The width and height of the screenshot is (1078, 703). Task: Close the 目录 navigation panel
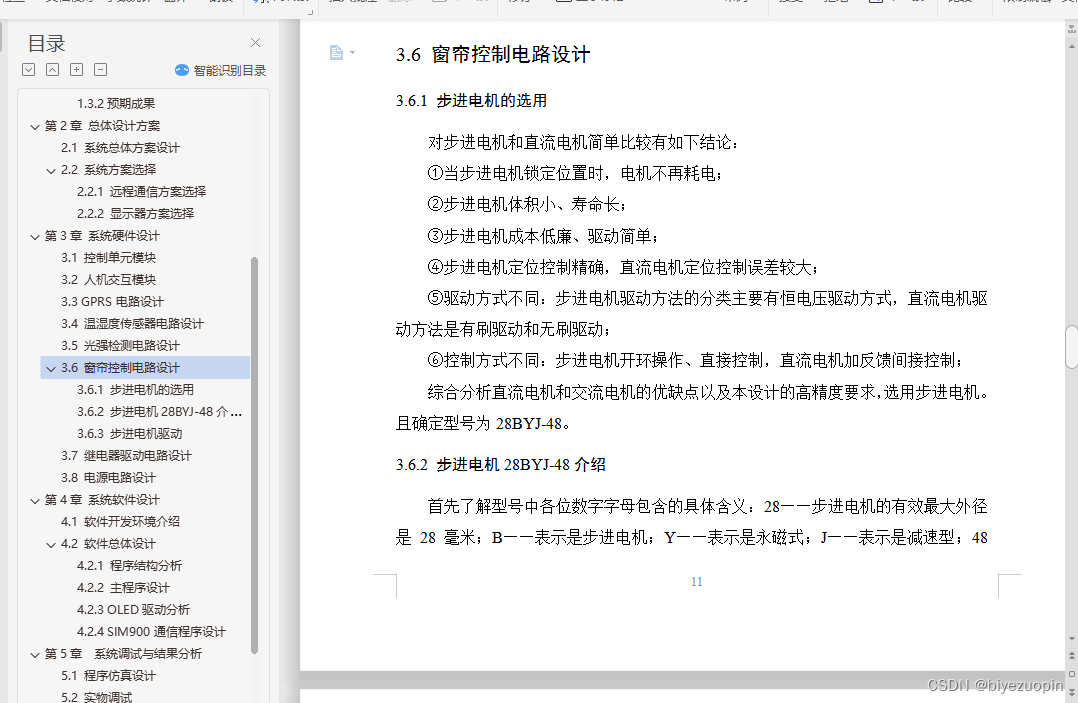pos(255,43)
